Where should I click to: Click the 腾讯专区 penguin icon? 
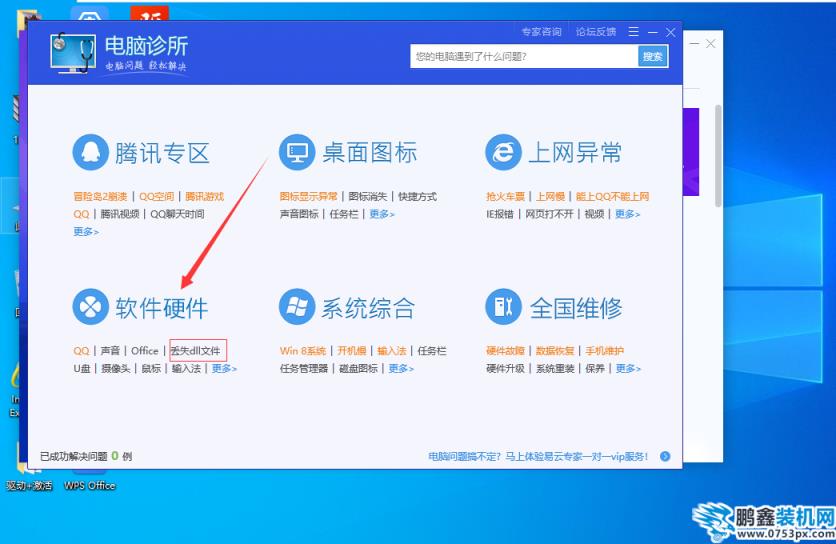click(x=90, y=153)
